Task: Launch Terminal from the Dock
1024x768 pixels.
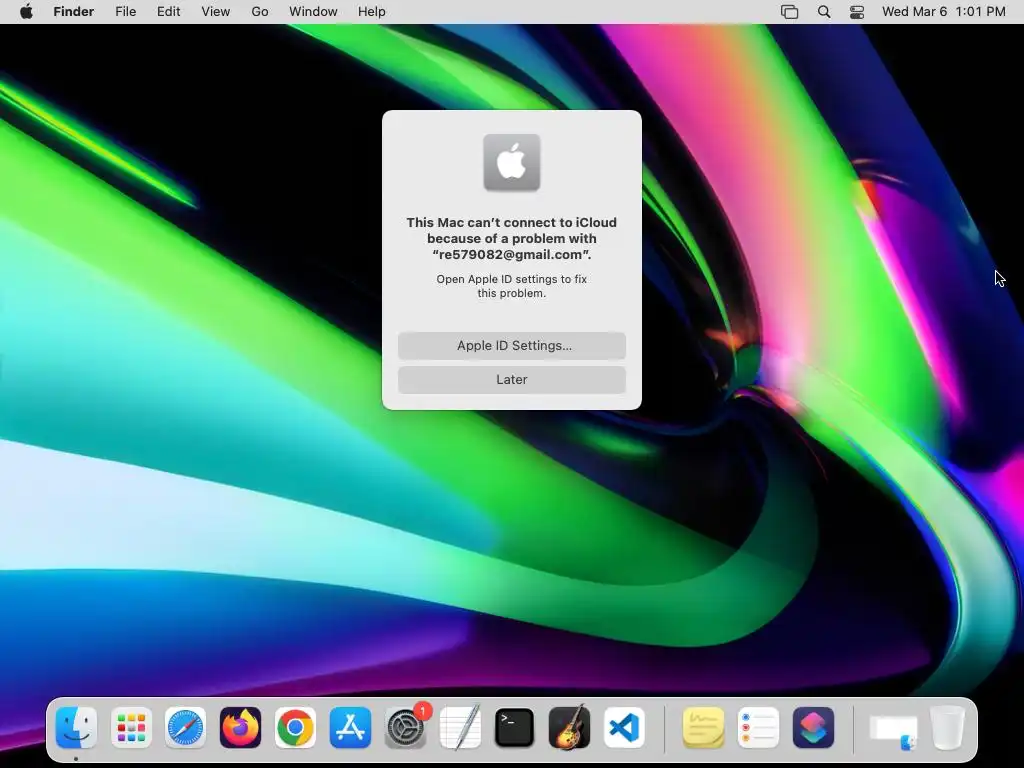Action: point(515,727)
